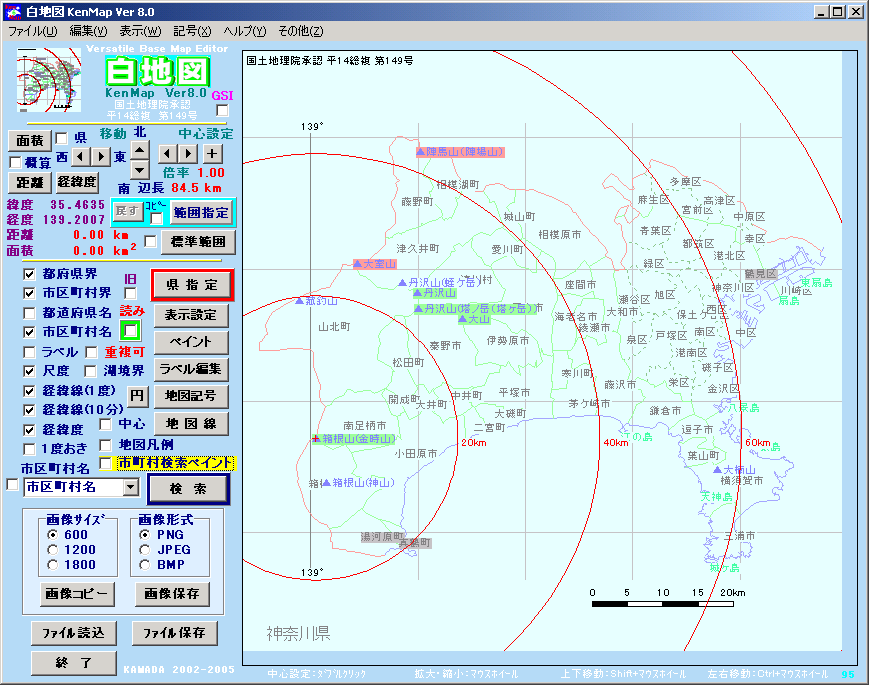Image resolution: width=869 pixels, height=685 pixels.
Task: Click the left arrow under 中心設定
Action: pyautogui.click(x=167, y=153)
